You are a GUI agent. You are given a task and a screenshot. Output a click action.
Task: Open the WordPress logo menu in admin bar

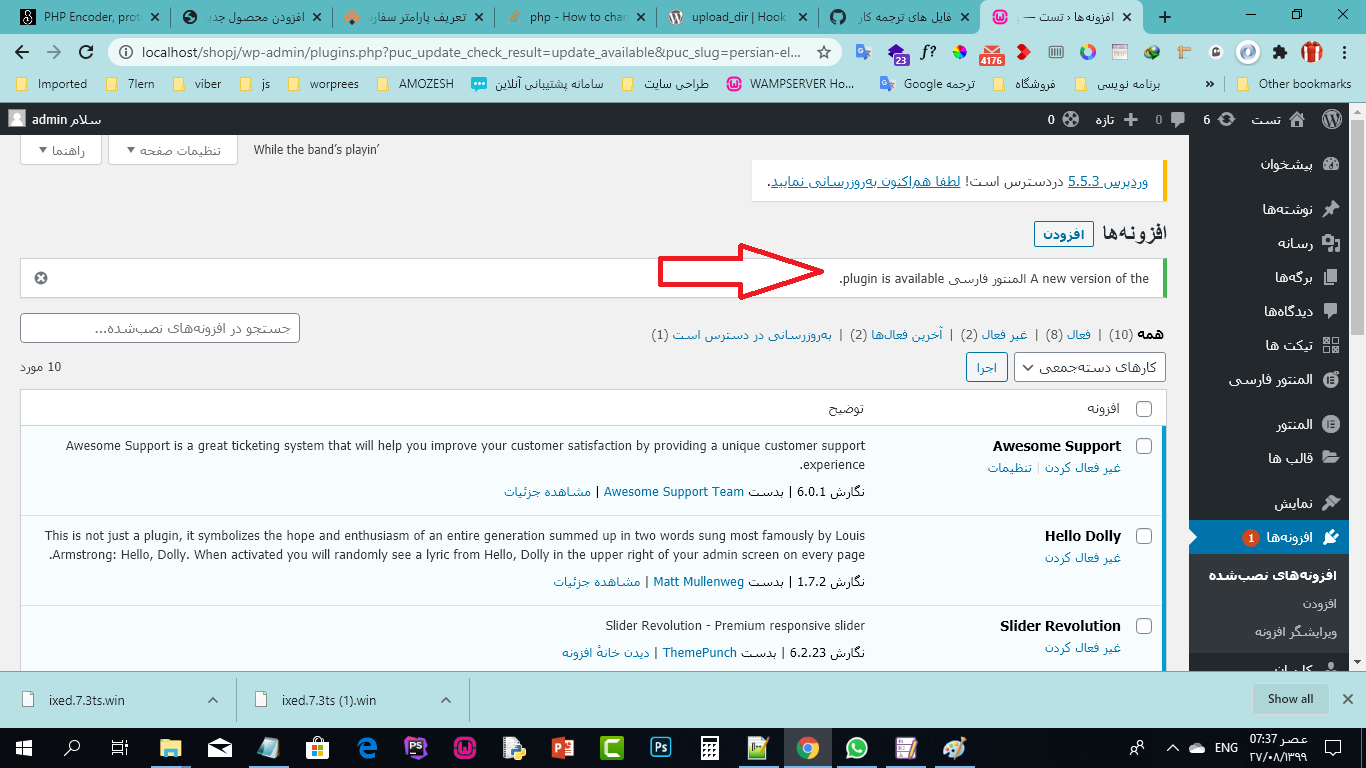point(1332,119)
